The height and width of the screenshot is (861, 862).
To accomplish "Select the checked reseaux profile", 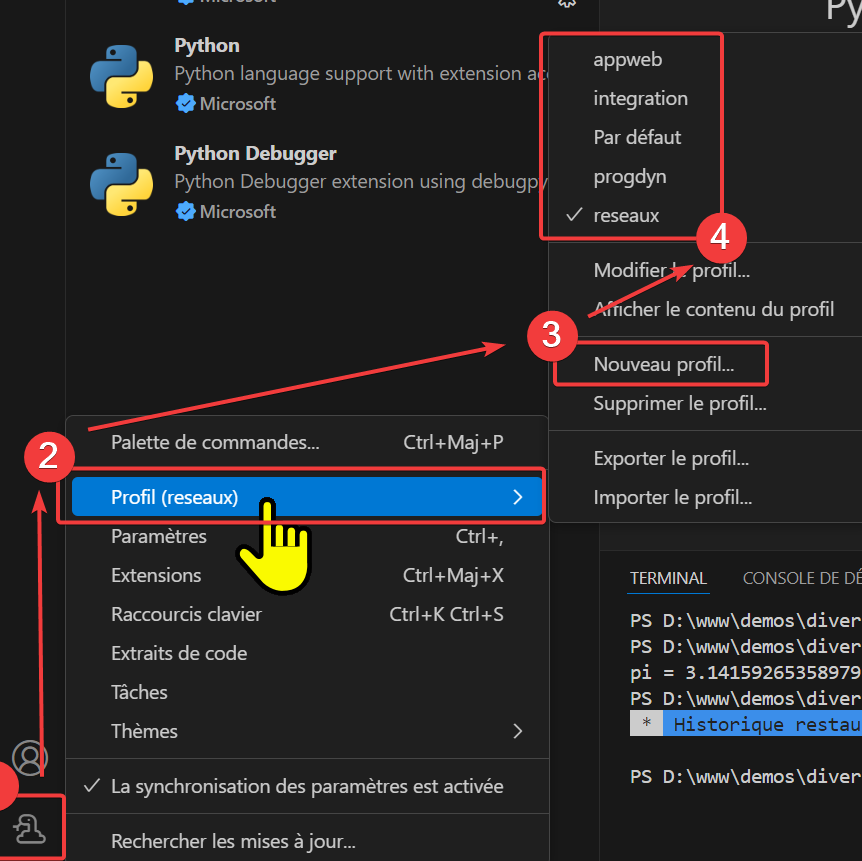I will pos(626,215).
